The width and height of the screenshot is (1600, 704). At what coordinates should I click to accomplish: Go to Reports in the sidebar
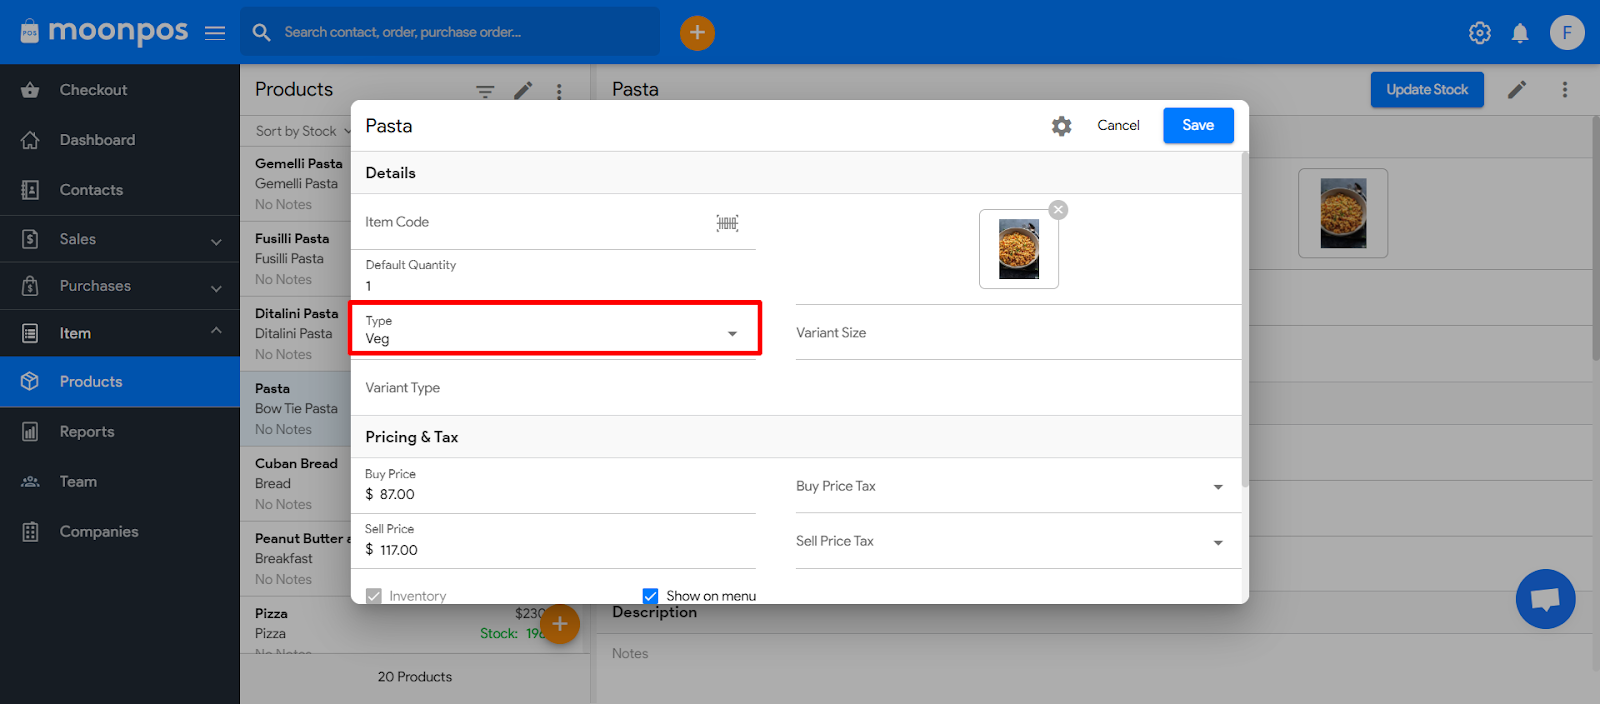(x=87, y=432)
